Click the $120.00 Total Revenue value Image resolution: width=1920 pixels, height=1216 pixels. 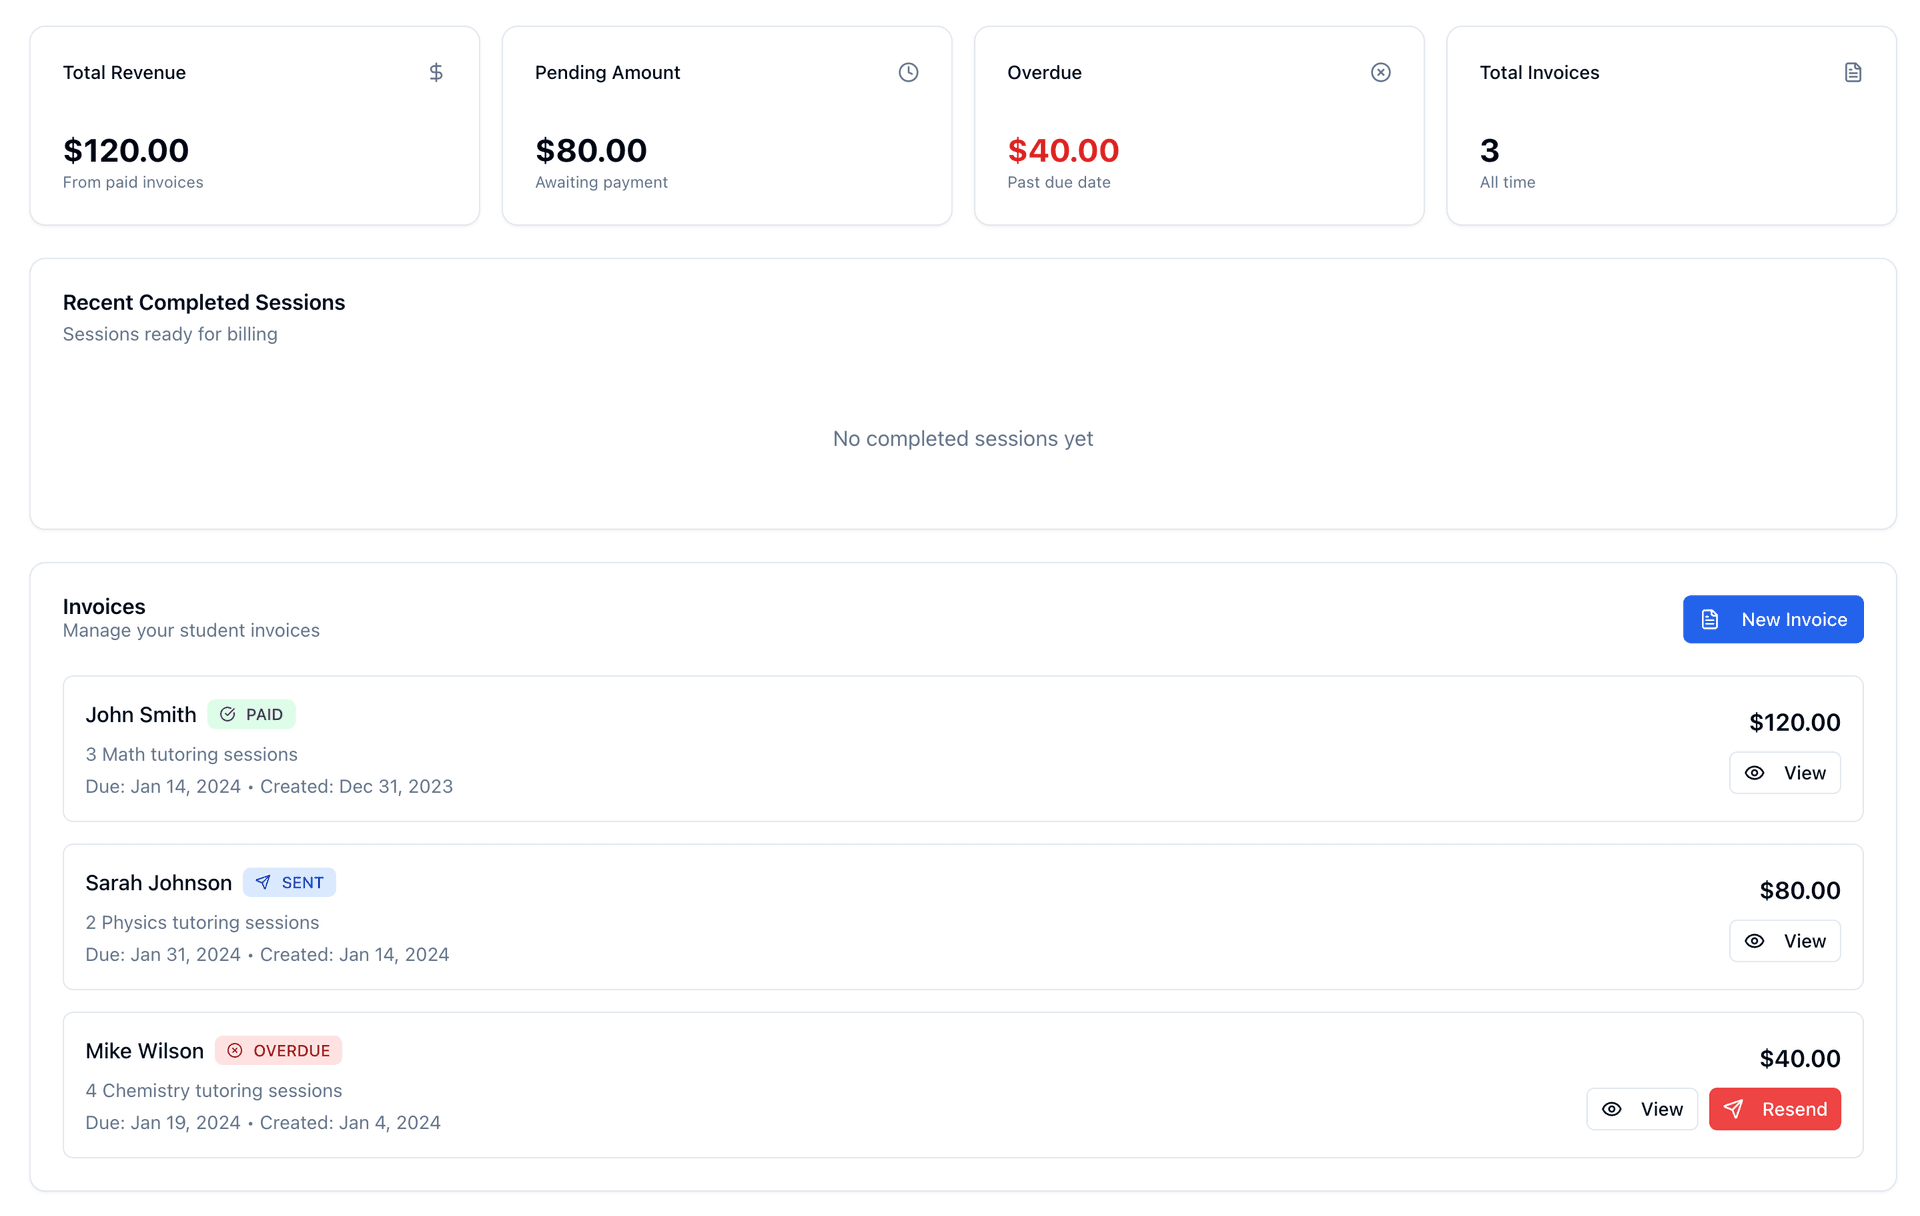coord(126,150)
